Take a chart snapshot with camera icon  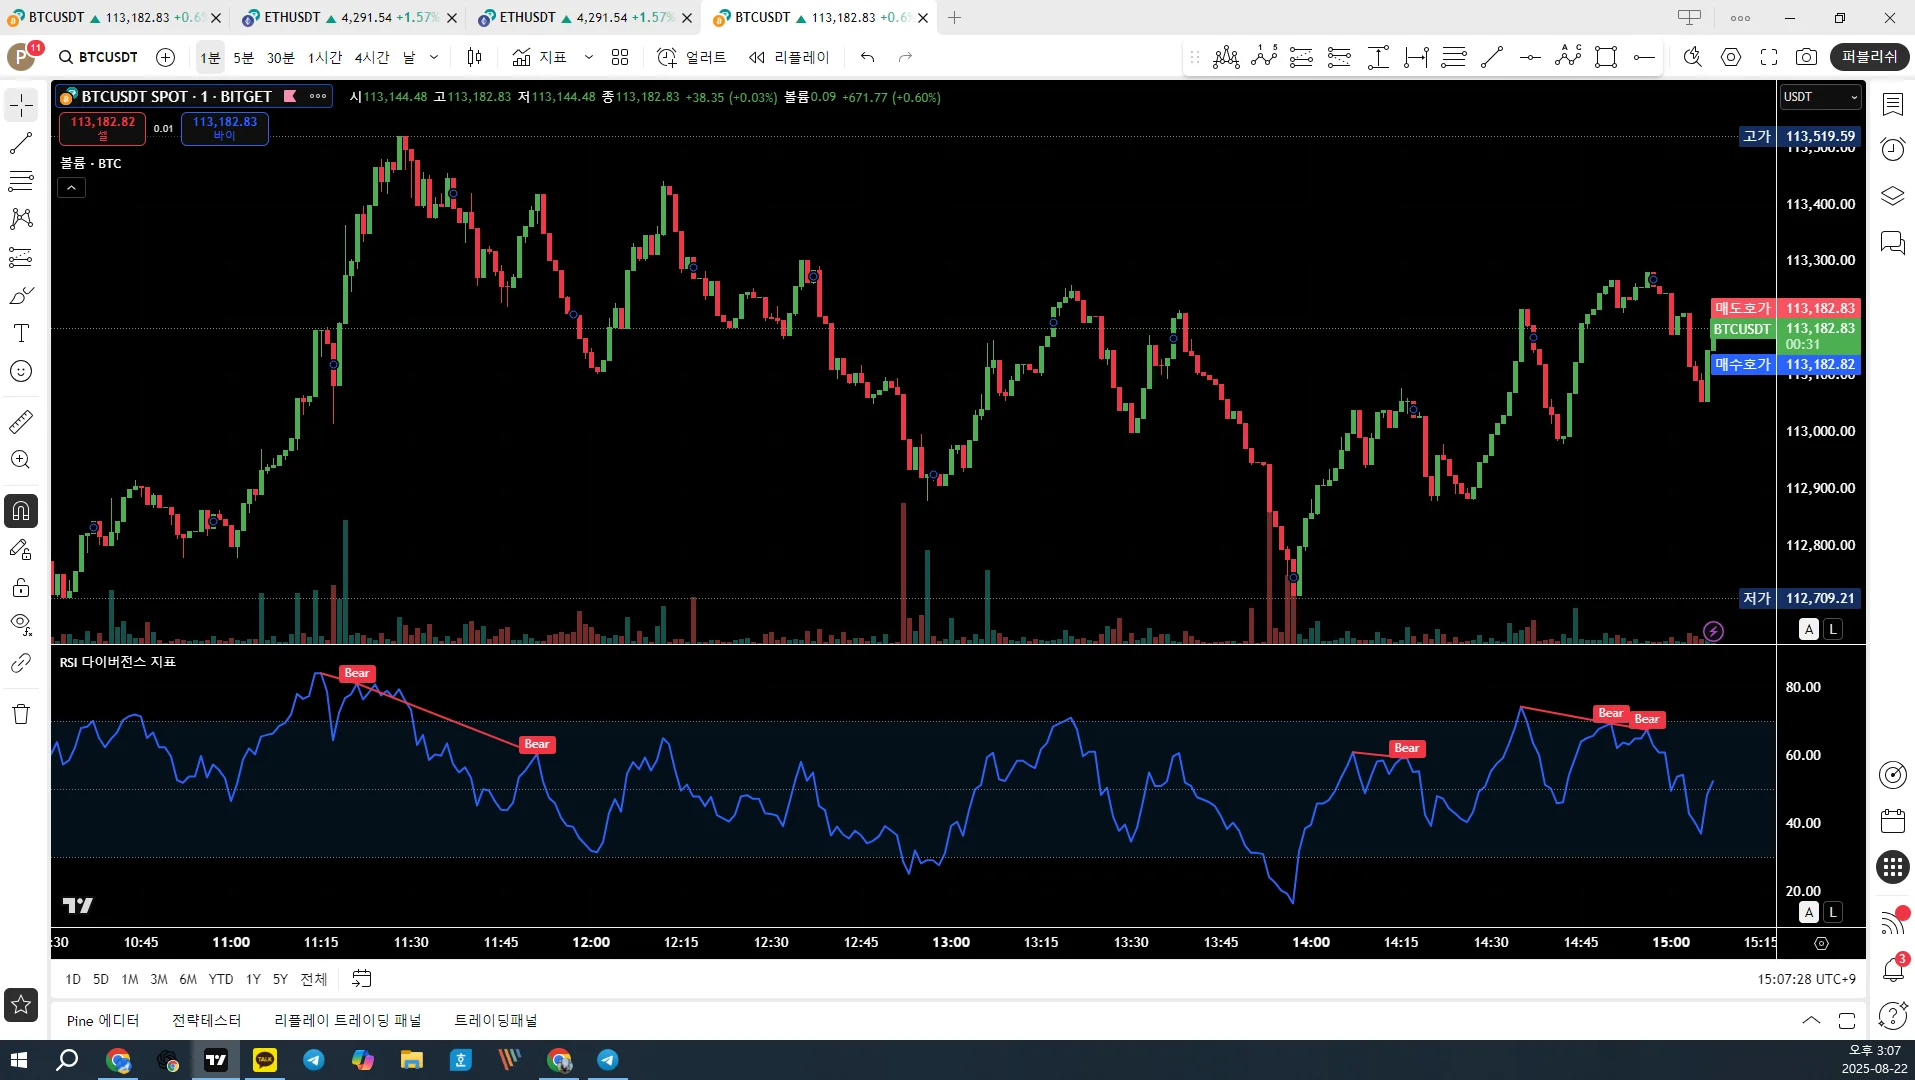(x=1806, y=57)
